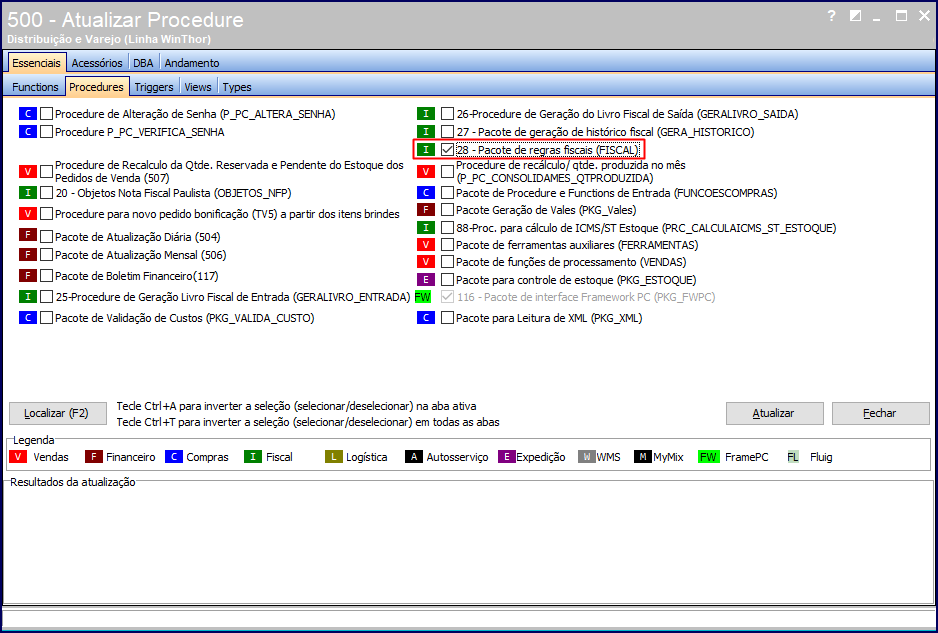Check 27 - Pacote GERA_HISTORICO checkbox
The height and width of the screenshot is (633, 938).
pos(447,132)
